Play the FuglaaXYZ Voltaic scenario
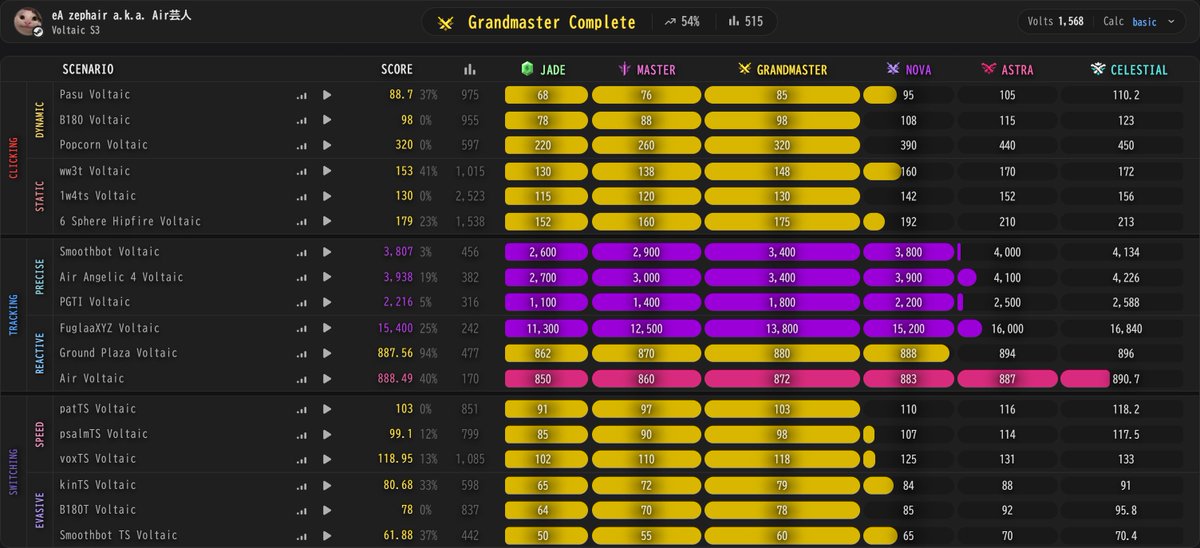 tap(326, 328)
